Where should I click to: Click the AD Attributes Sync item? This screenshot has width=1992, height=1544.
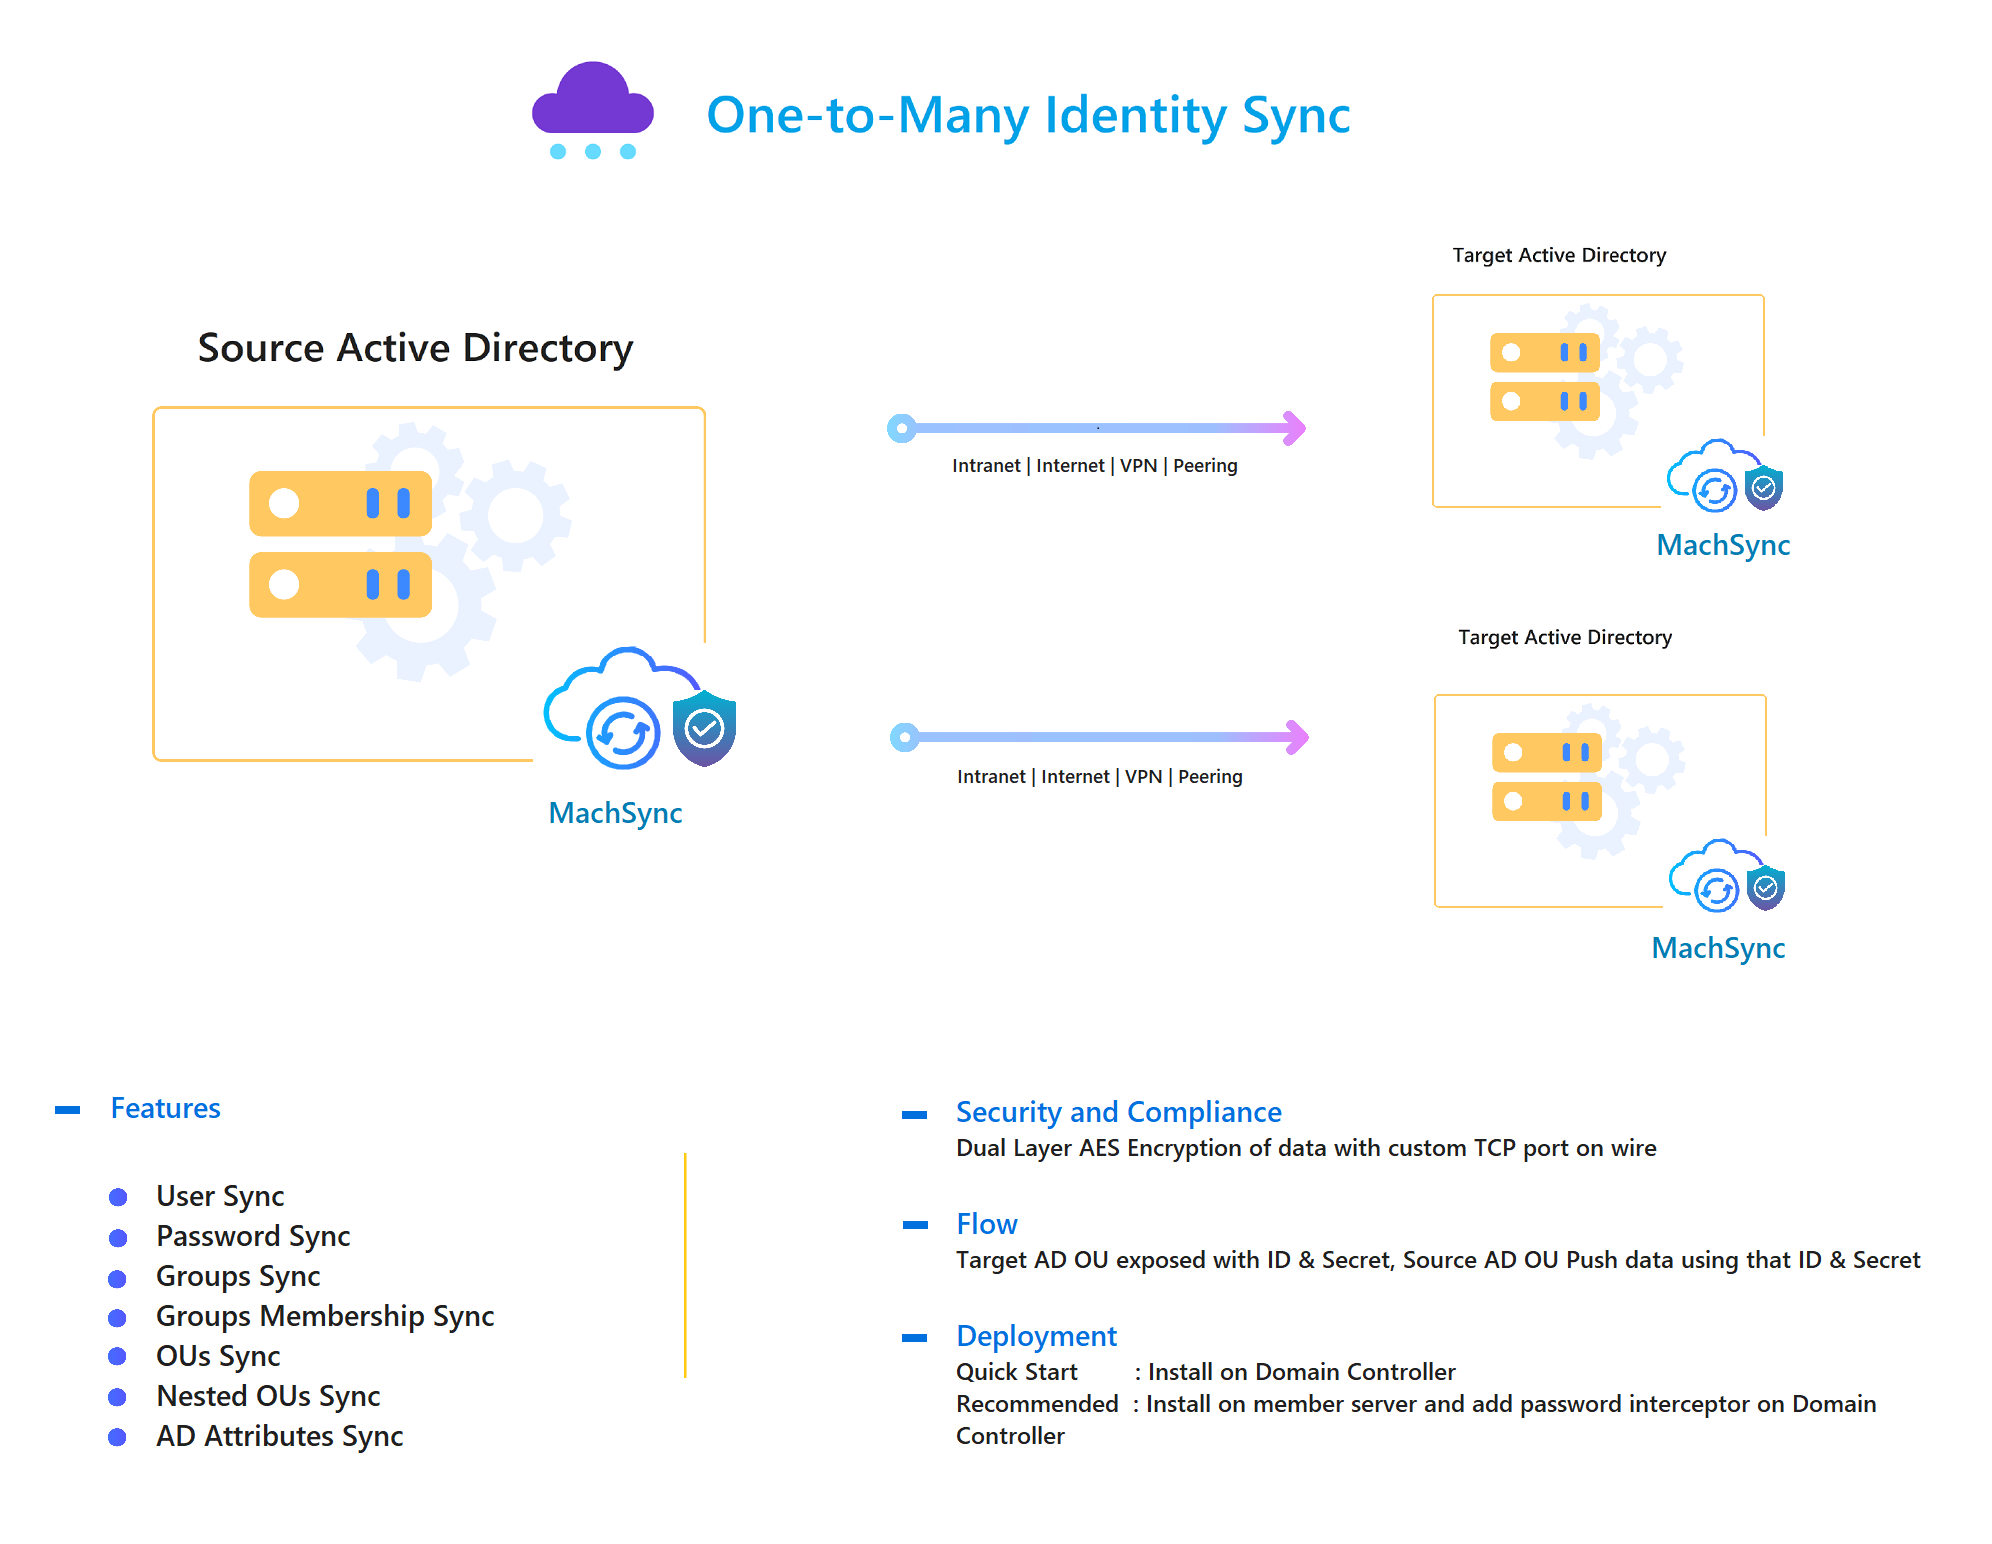pyautogui.click(x=280, y=1436)
